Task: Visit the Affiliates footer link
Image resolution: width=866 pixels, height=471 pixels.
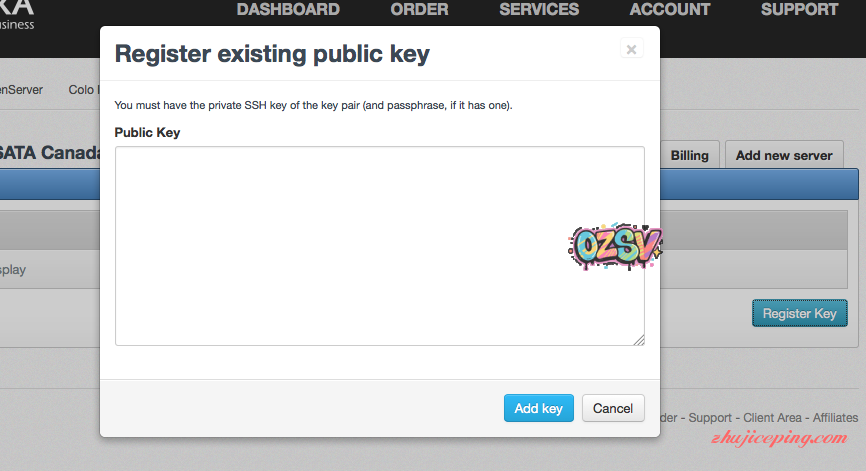Action: [x=834, y=417]
